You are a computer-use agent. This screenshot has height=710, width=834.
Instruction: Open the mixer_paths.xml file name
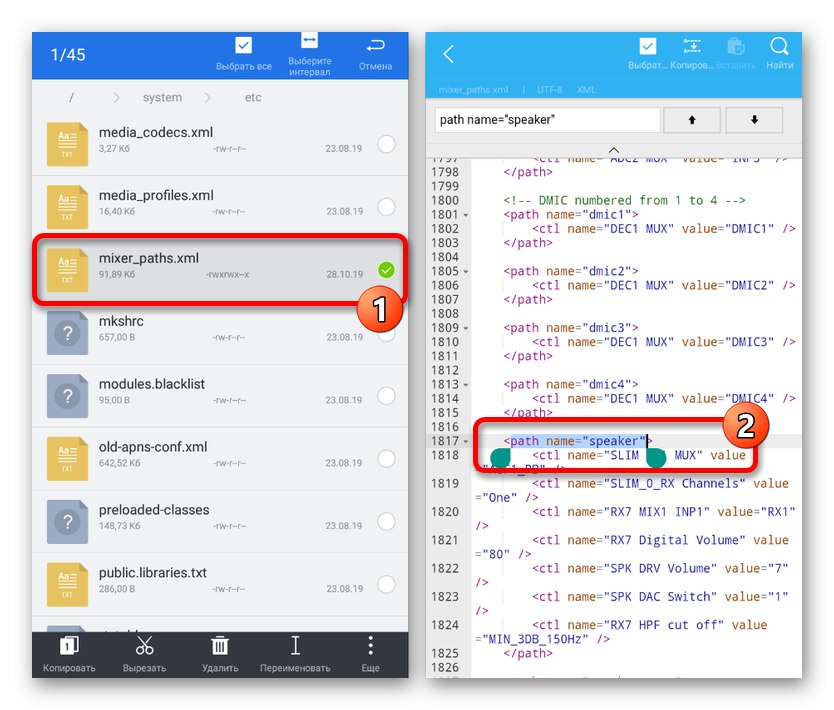(149, 258)
